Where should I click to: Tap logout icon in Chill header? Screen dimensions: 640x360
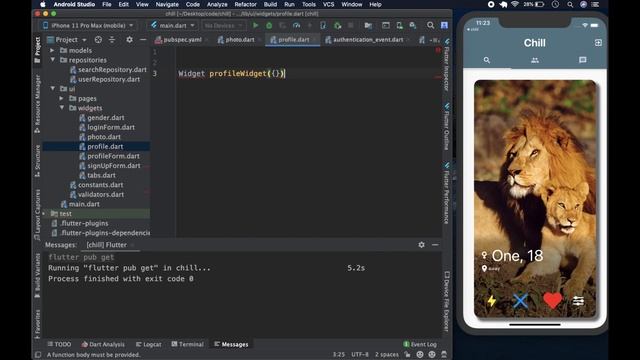tap(598, 43)
